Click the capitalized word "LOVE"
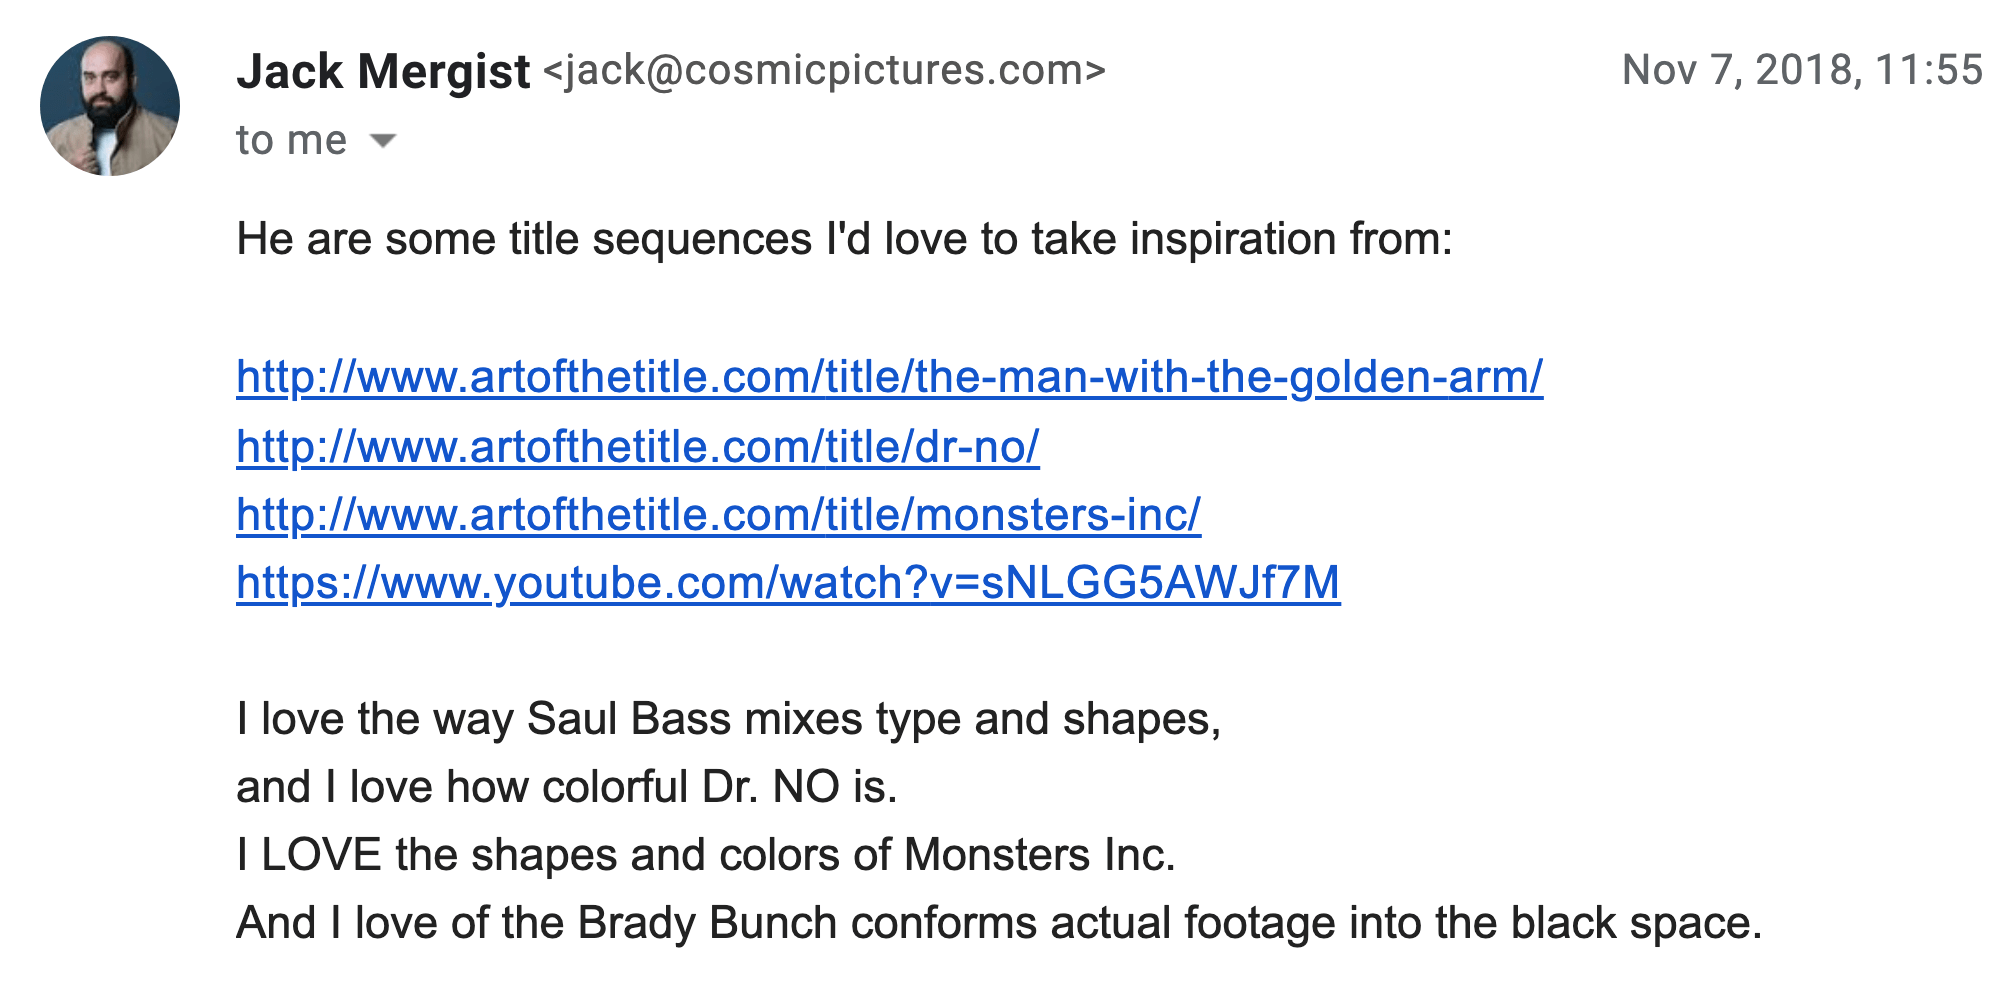Viewport: 2002px width, 998px height. coord(321,856)
